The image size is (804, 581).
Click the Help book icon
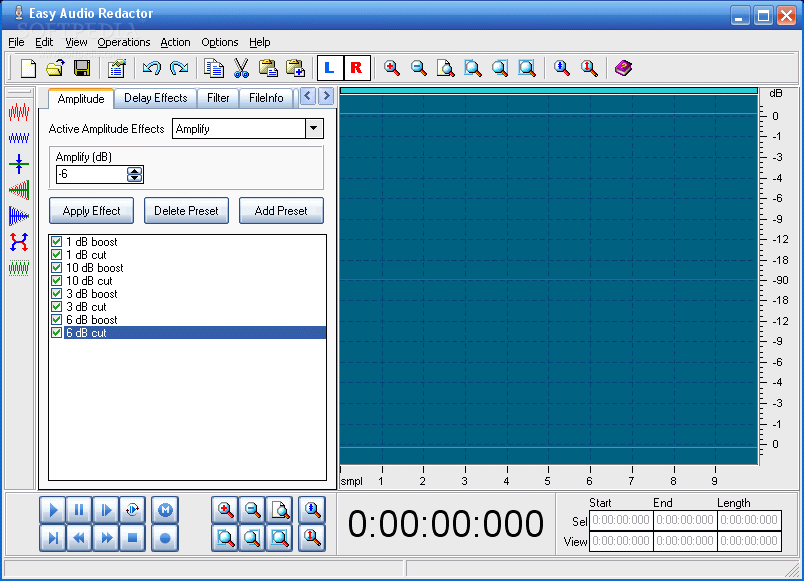coord(623,68)
